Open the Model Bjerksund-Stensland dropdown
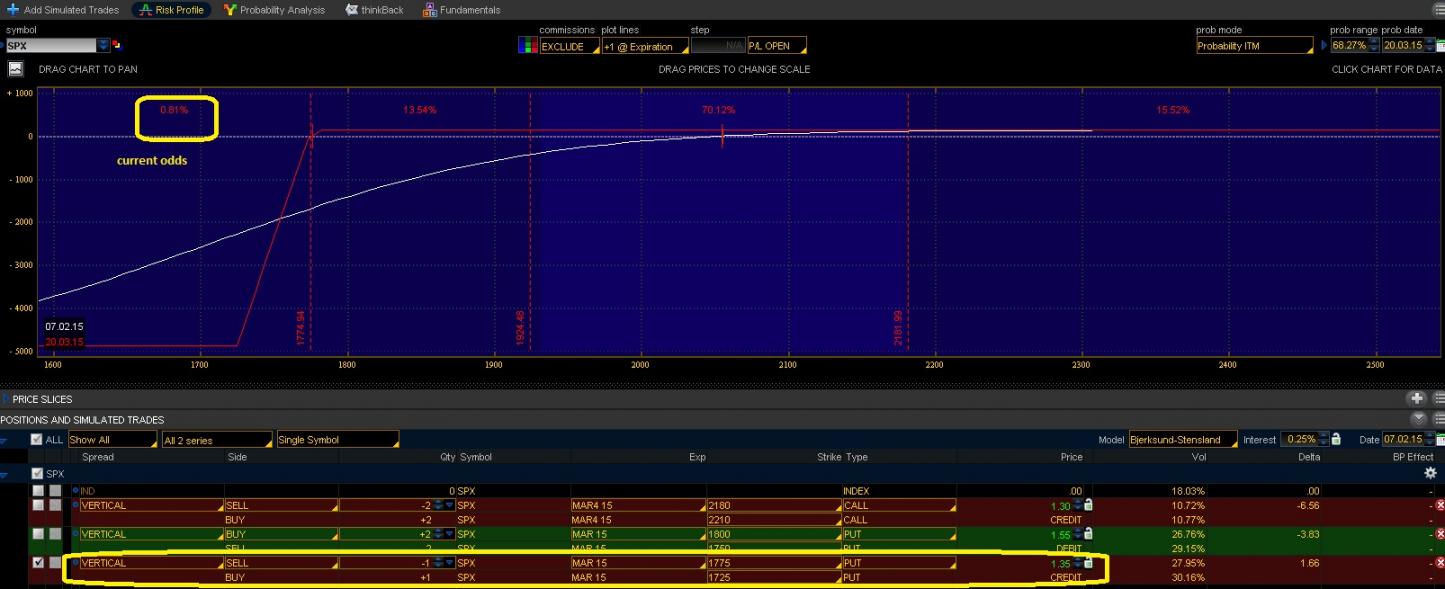Image resolution: width=1445 pixels, height=589 pixels. [1183, 440]
